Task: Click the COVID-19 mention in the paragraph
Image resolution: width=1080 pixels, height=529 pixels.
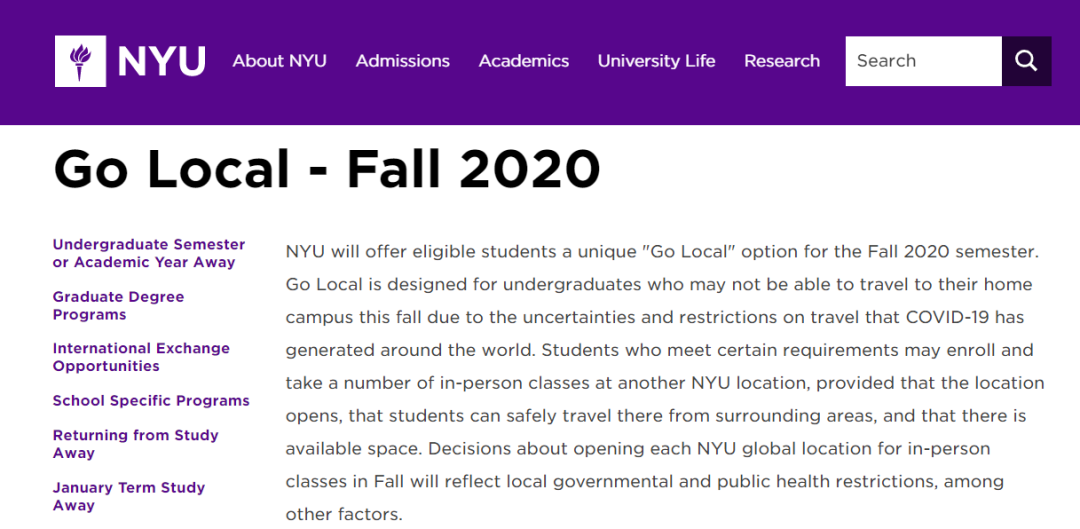Action: [x=947, y=318]
